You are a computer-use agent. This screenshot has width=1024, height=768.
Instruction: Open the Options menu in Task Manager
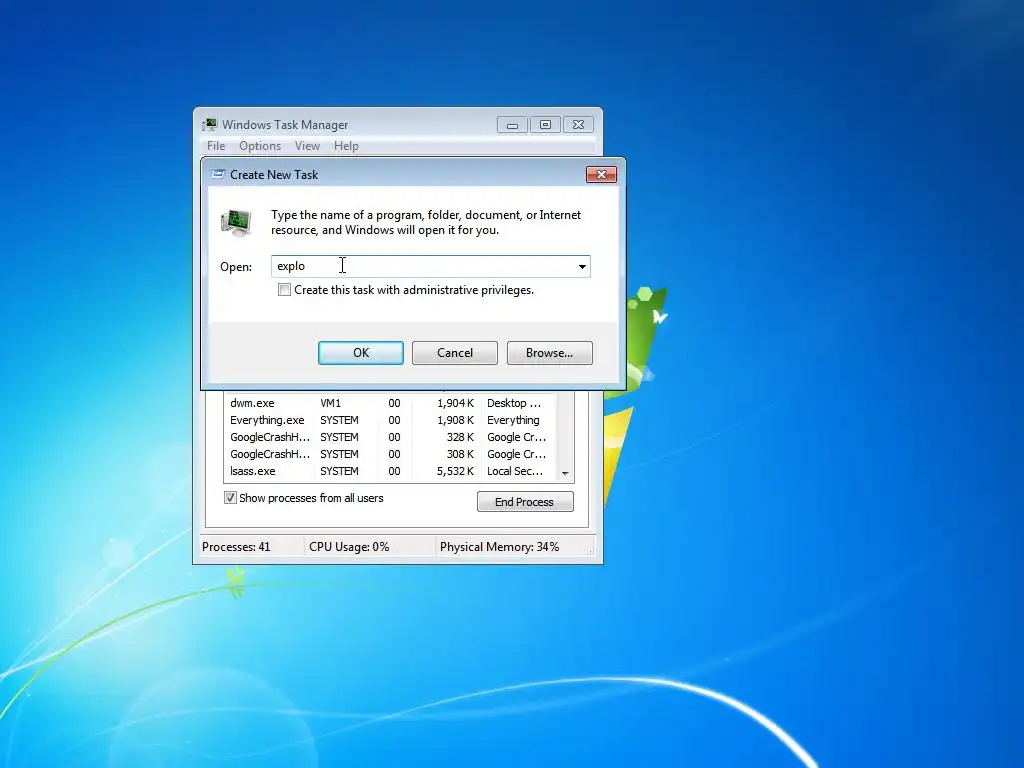click(260, 146)
